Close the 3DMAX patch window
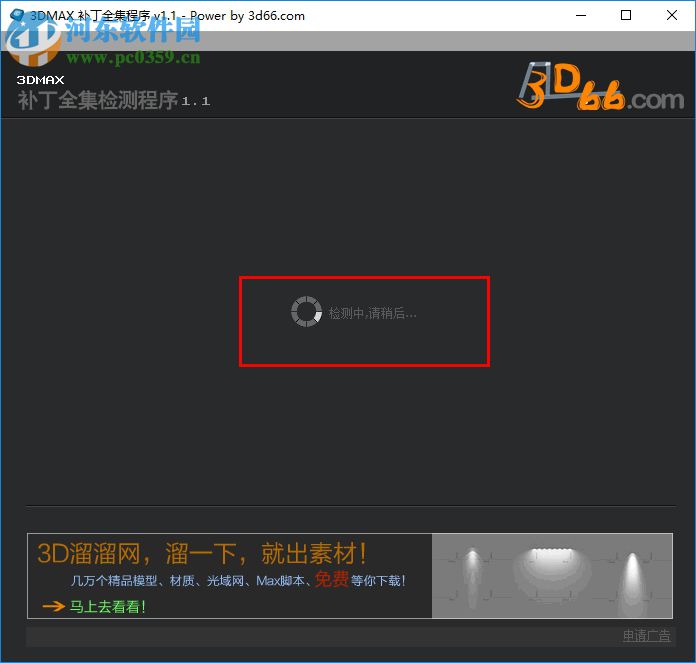This screenshot has width=696, height=663. tap(672, 16)
